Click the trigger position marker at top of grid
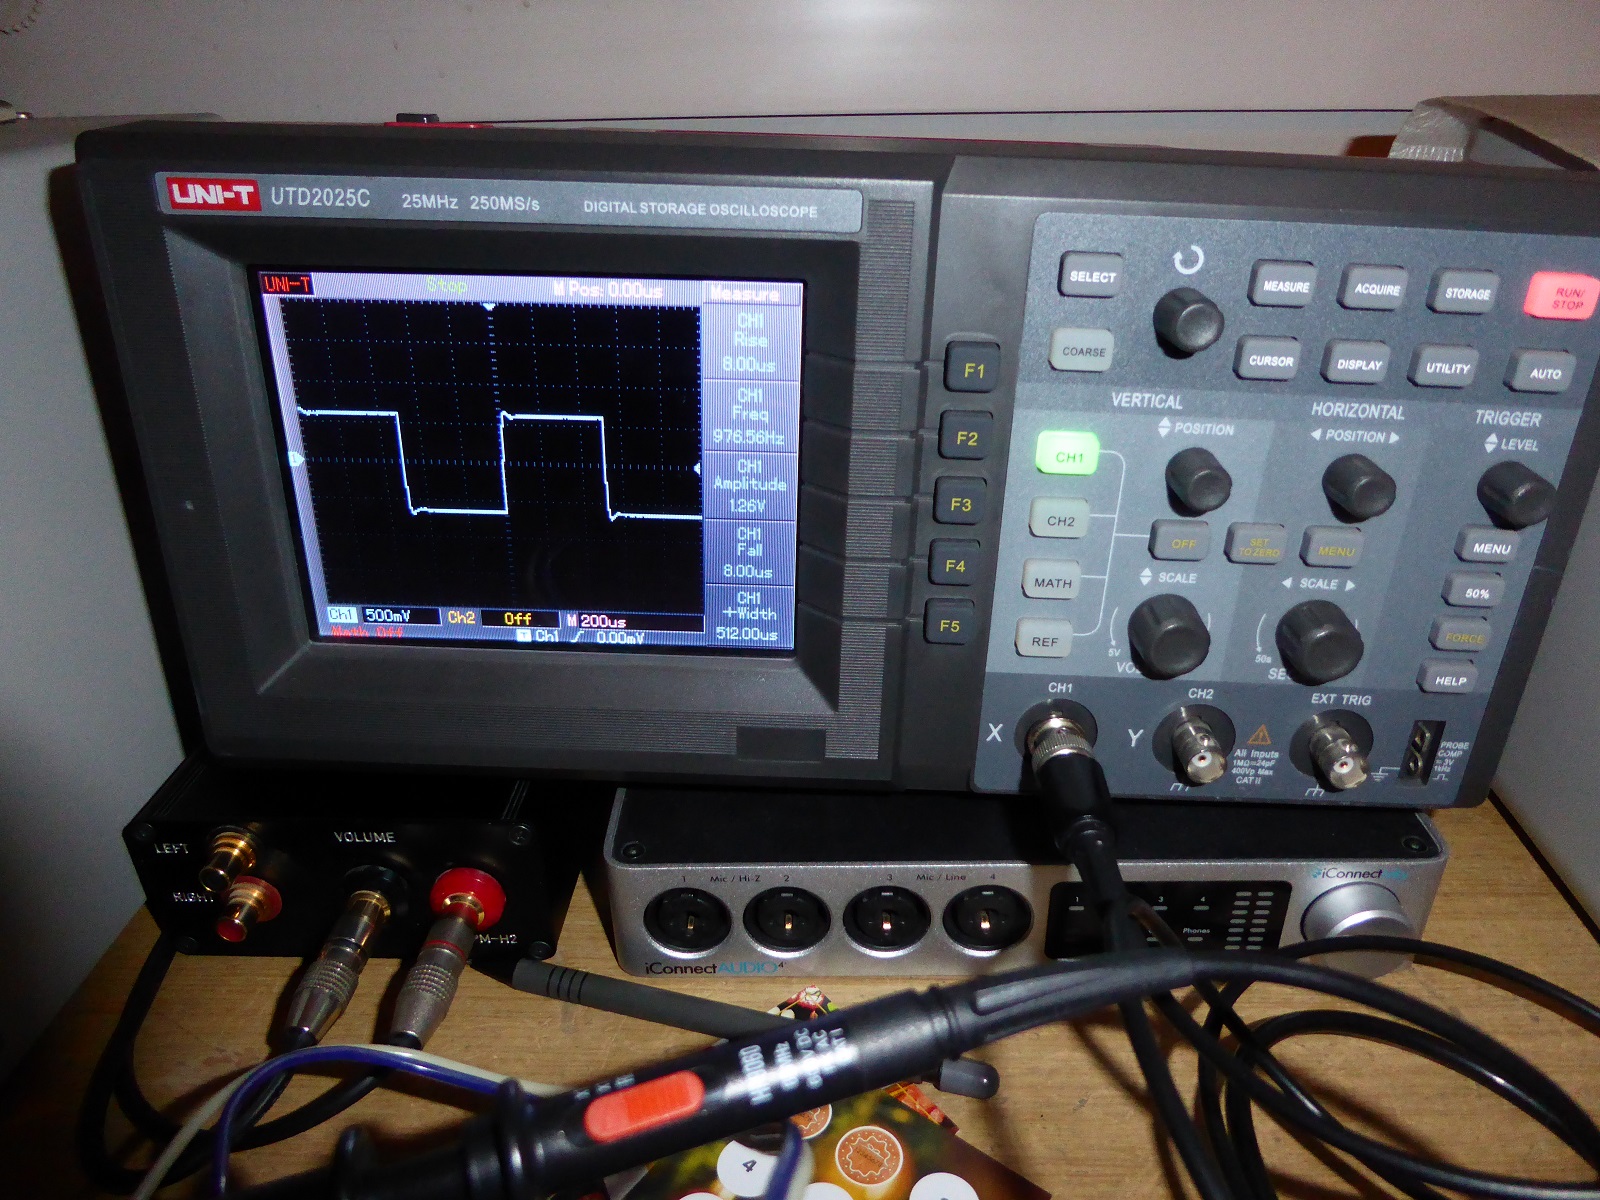 [x=489, y=307]
